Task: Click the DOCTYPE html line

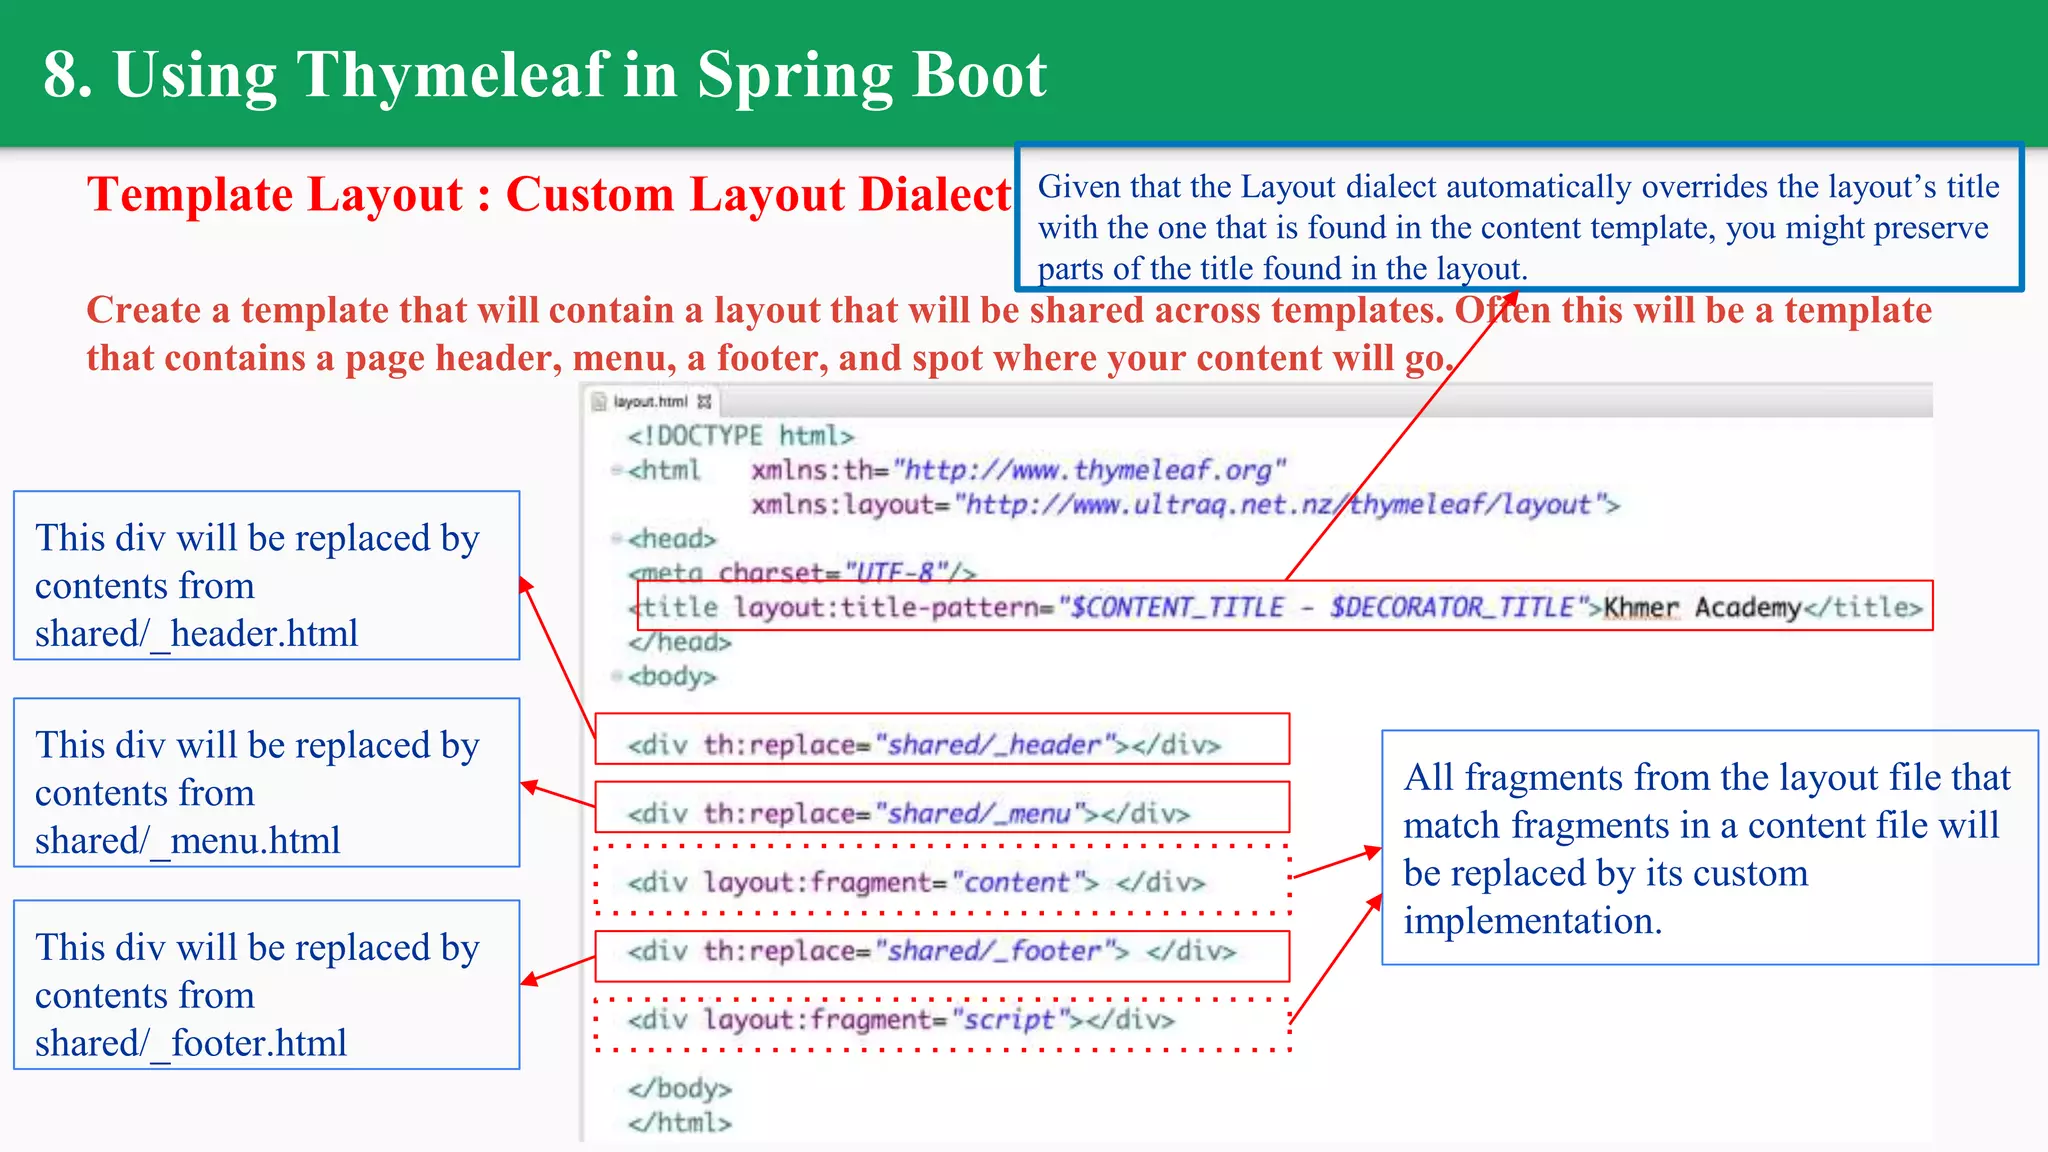Action: pyautogui.click(x=740, y=436)
